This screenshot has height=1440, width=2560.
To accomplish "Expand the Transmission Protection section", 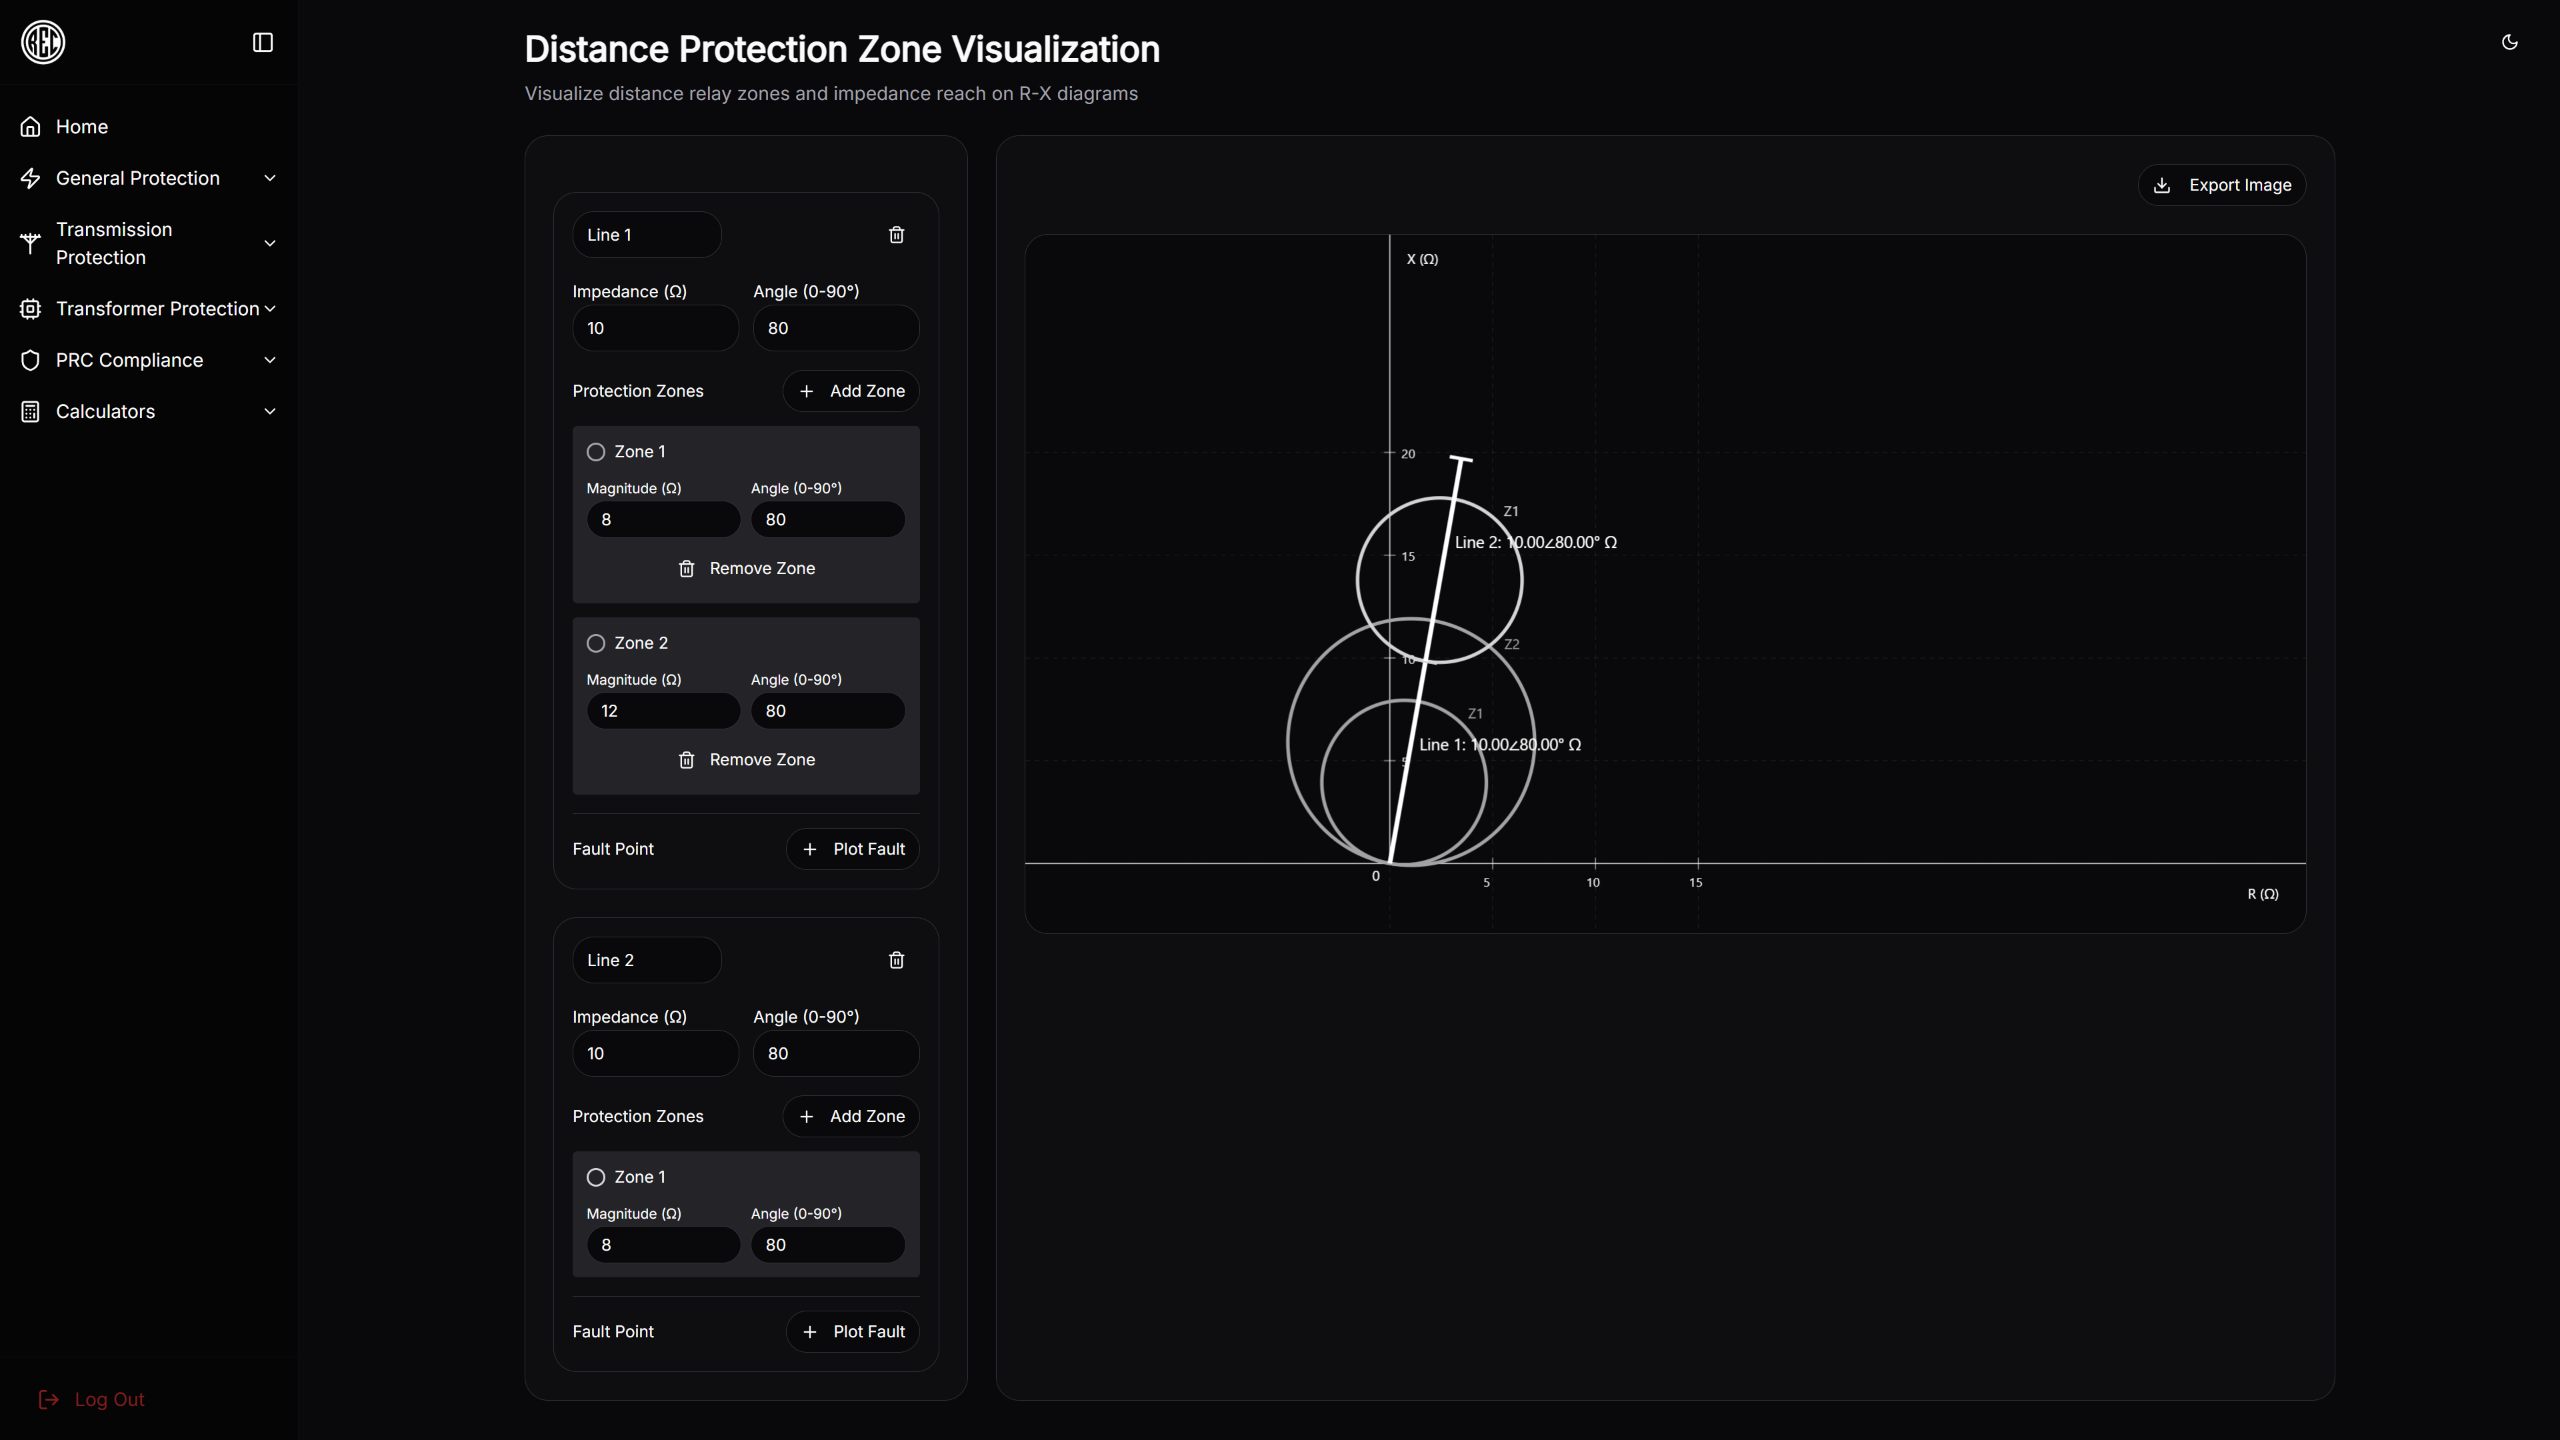I will pyautogui.click(x=269, y=243).
